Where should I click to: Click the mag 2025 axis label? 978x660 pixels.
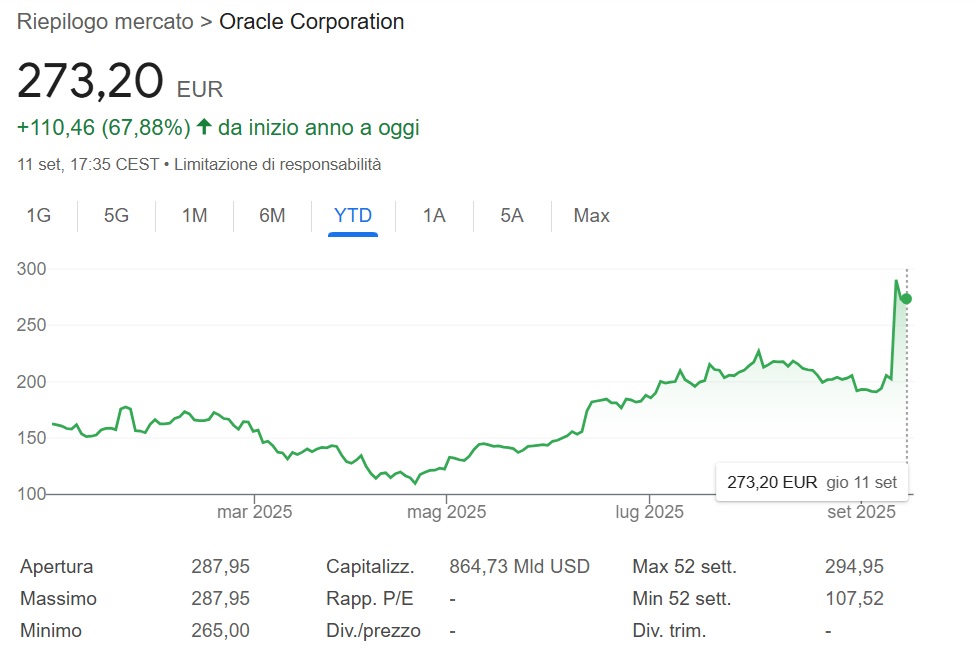pyautogui.click(x=445, y=512)
